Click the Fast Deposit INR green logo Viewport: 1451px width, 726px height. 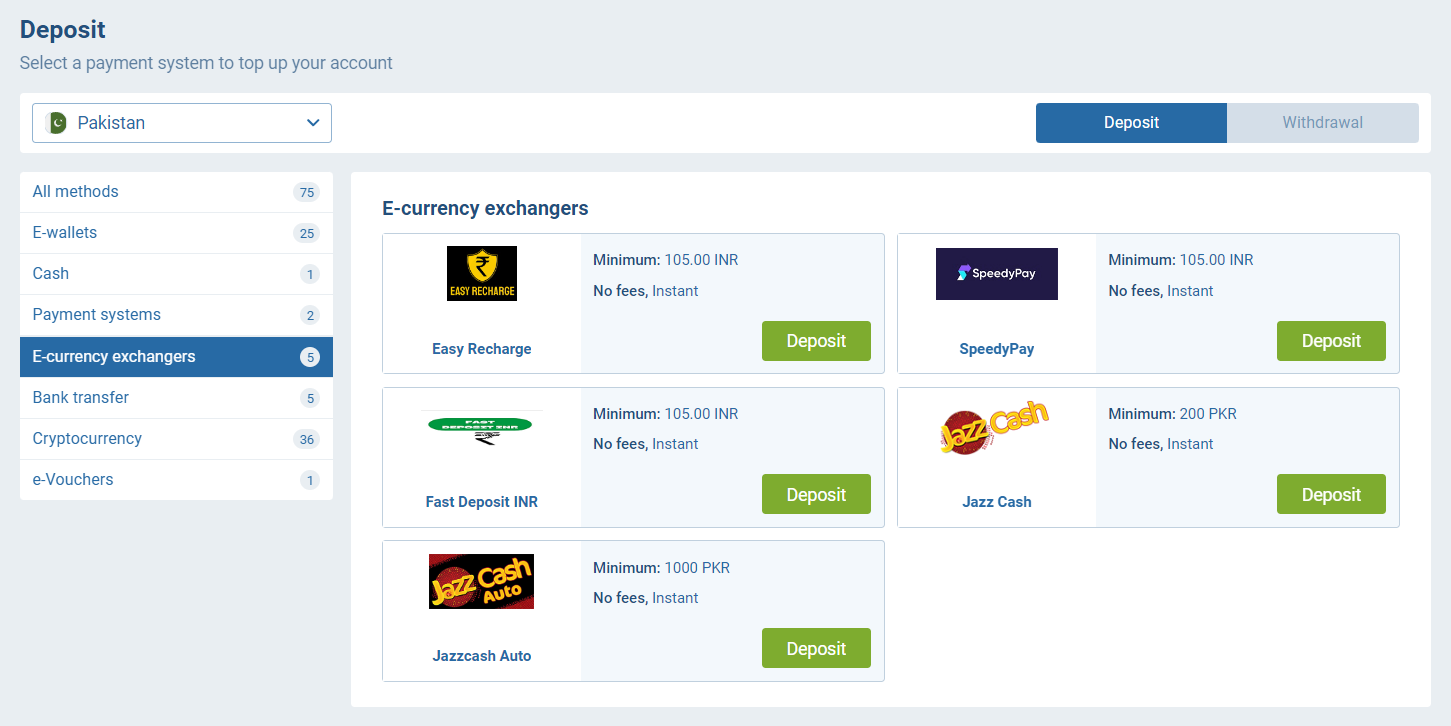(x=481, y=427)
